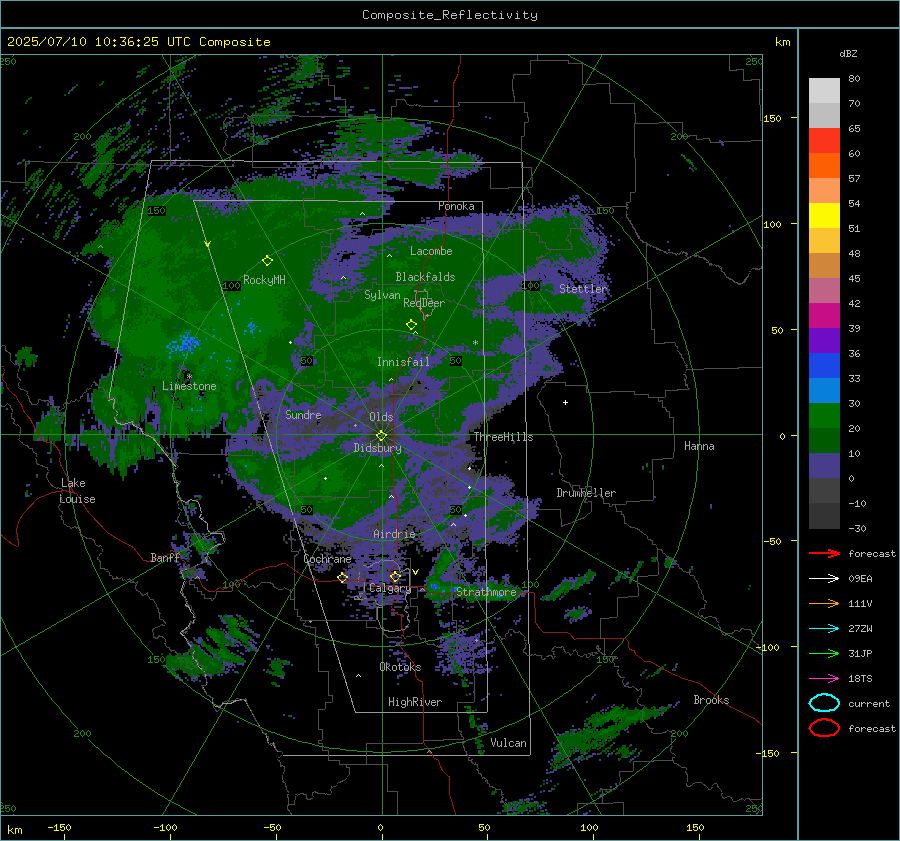The image size is (900, 841).
Task: Click the dark grey -10 to -30 swatch
Action: pos(824,516)
